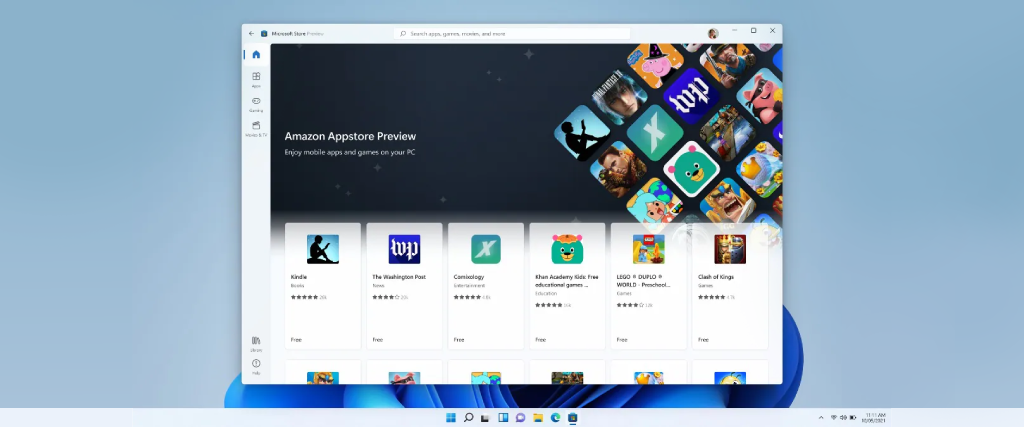Click 'News' category under The Washington Post
The image size is (1024, 427).
(x=378, y=285)
